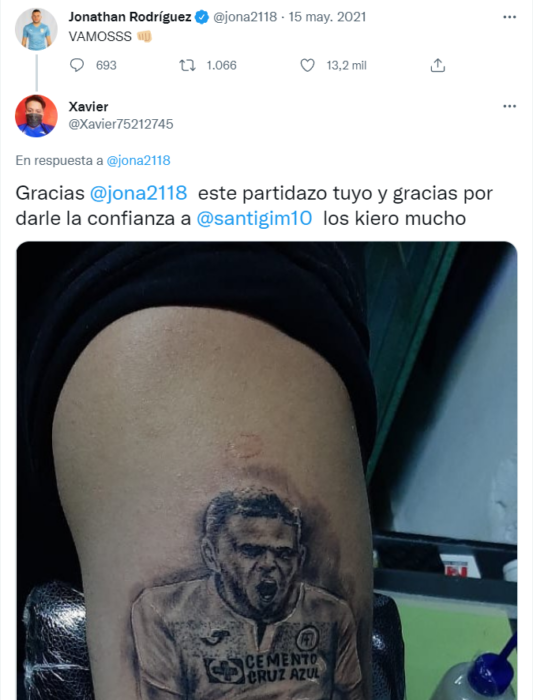Open the more options menu on Jonathan's tweet

[509, 17]
